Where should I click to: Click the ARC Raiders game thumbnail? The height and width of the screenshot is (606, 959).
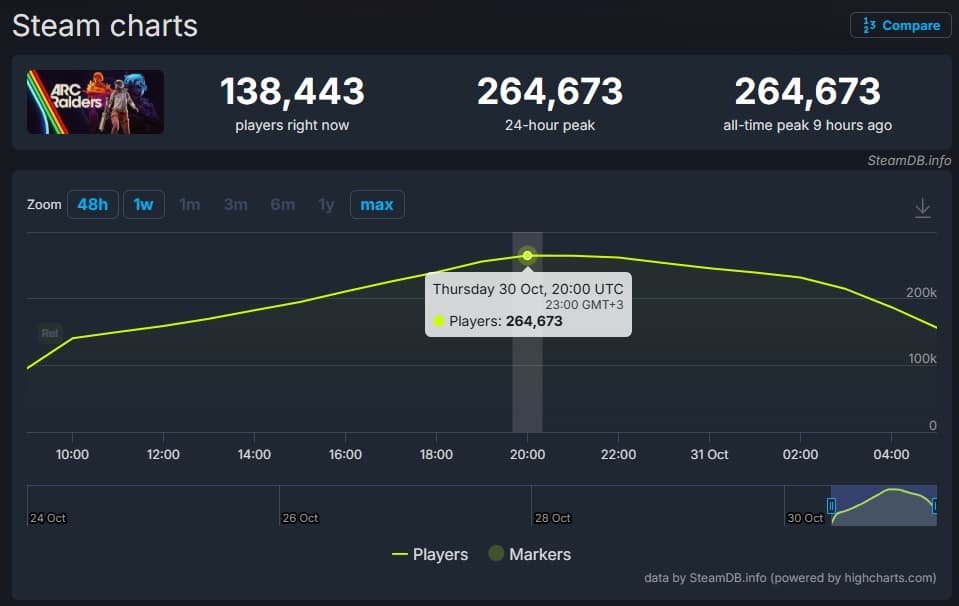pyautogui.click(x=95, y=102)
